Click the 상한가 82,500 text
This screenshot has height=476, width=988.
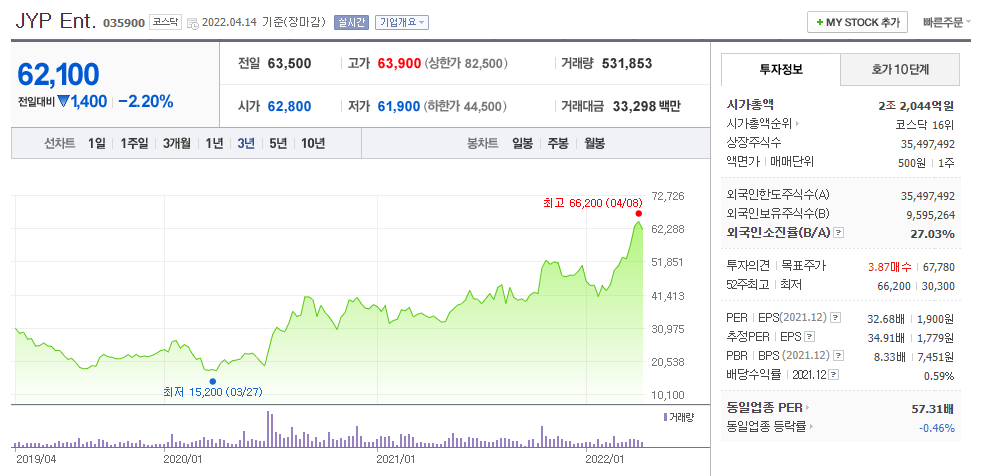coord(467,64)
